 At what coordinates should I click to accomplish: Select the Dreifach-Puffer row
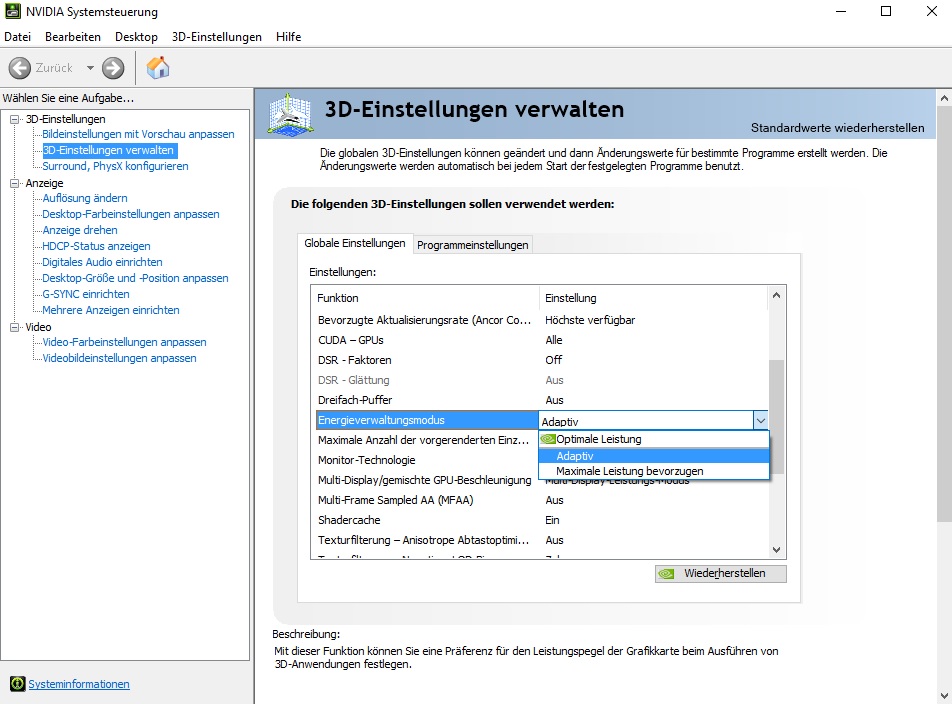[x=542, y=400]
